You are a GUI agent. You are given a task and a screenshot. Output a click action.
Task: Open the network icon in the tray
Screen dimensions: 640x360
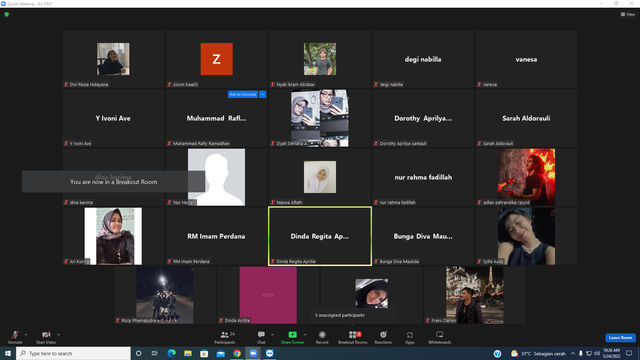click(x=589, y=353)
